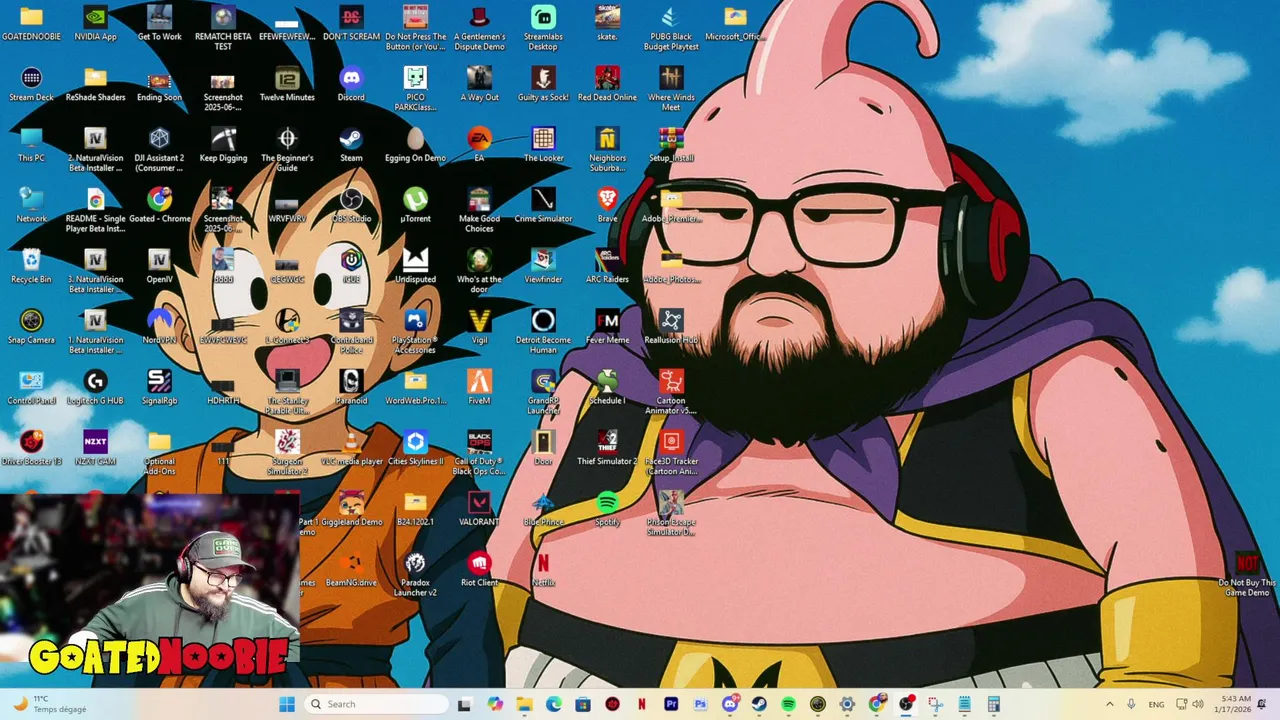The height and width of the screenshot is (720, 1280).
Task: Launch BeamNG.drive from the desktop
Action: [351, 571]
